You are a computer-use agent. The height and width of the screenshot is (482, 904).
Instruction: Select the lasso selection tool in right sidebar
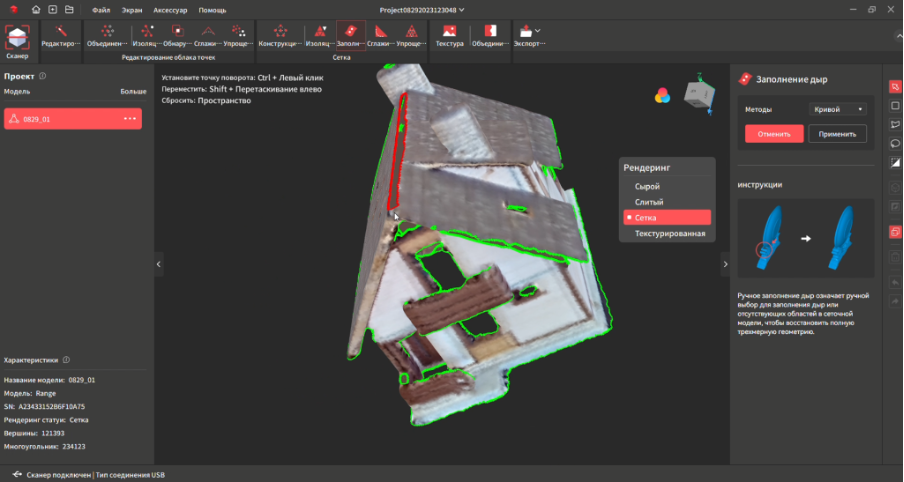click(895, 143)
